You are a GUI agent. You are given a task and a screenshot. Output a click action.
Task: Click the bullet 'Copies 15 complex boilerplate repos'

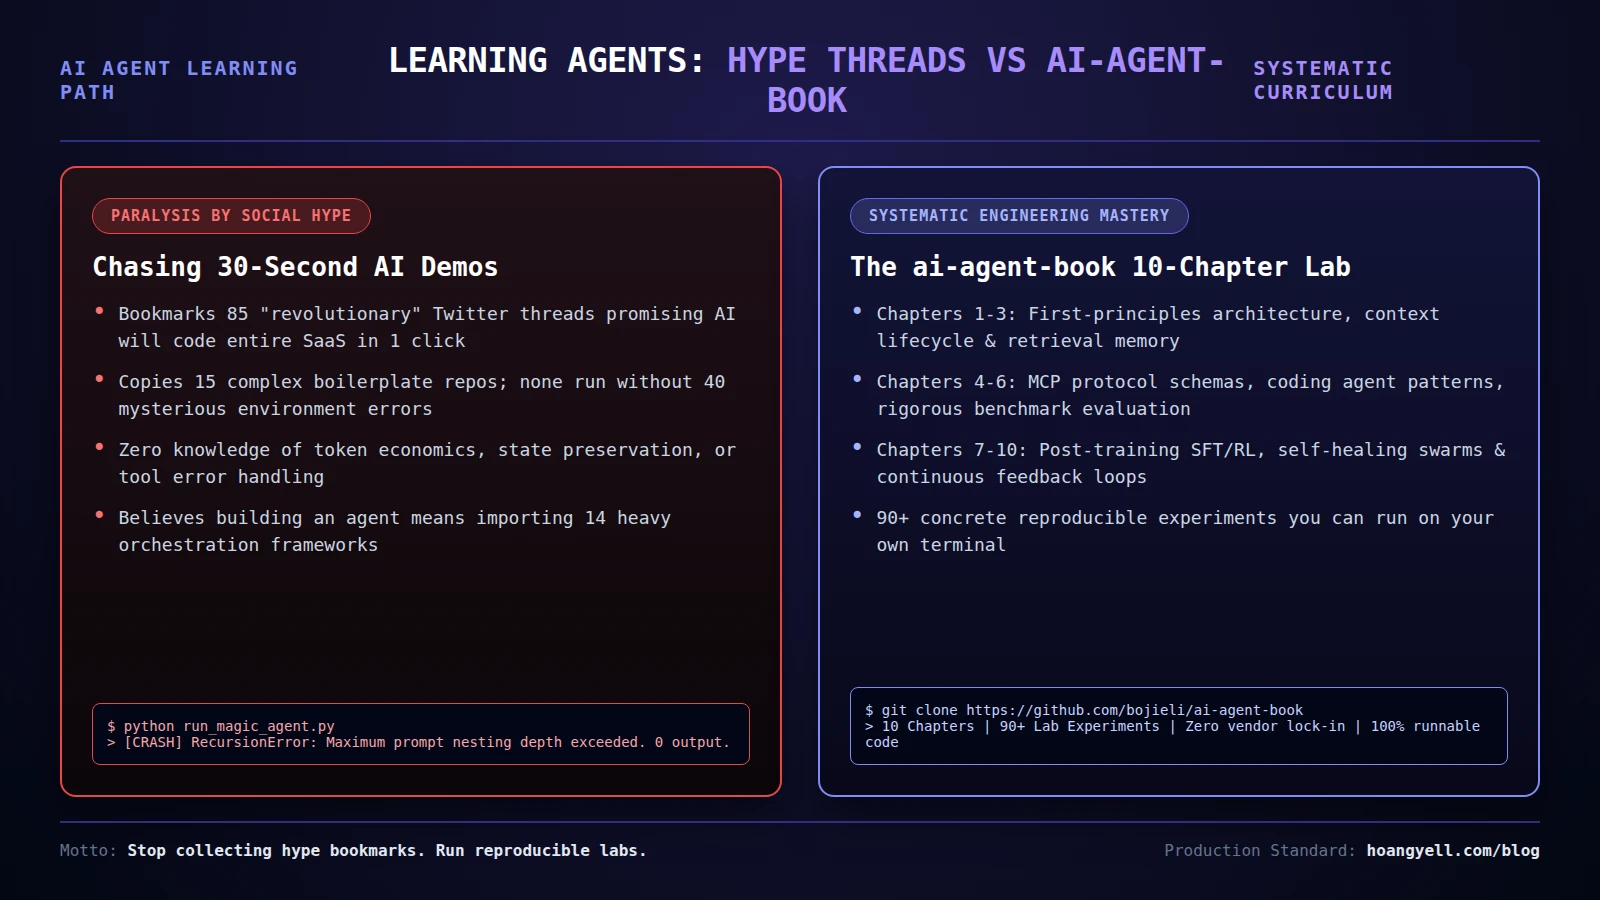click(421, 395)
